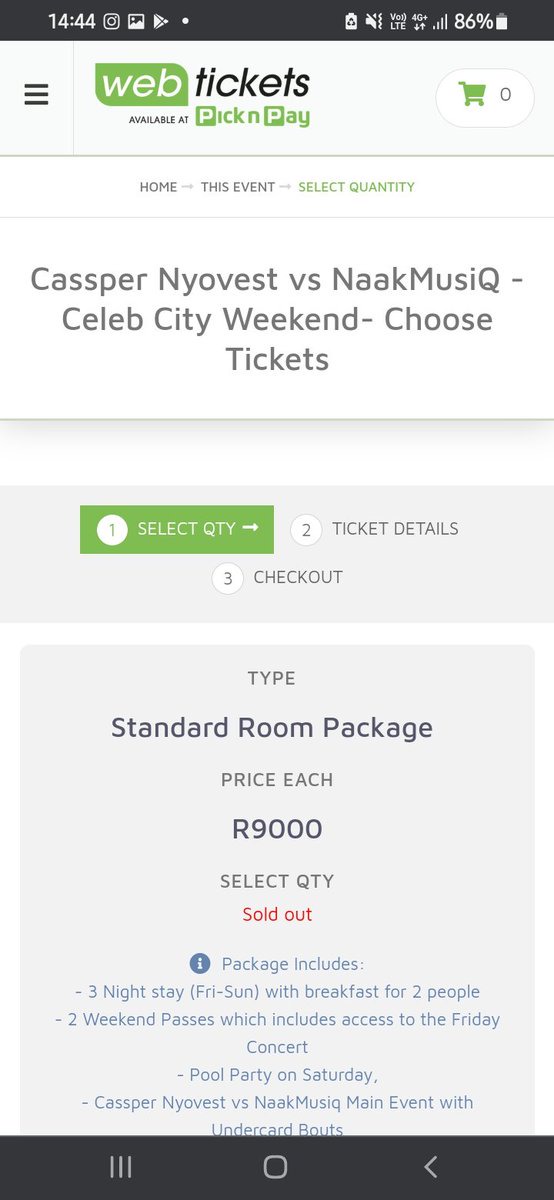Image resolution: width=554 pixels, height=1200 pixels.
Task: Tap the Instagram notification icon
Action: [113, 21]
